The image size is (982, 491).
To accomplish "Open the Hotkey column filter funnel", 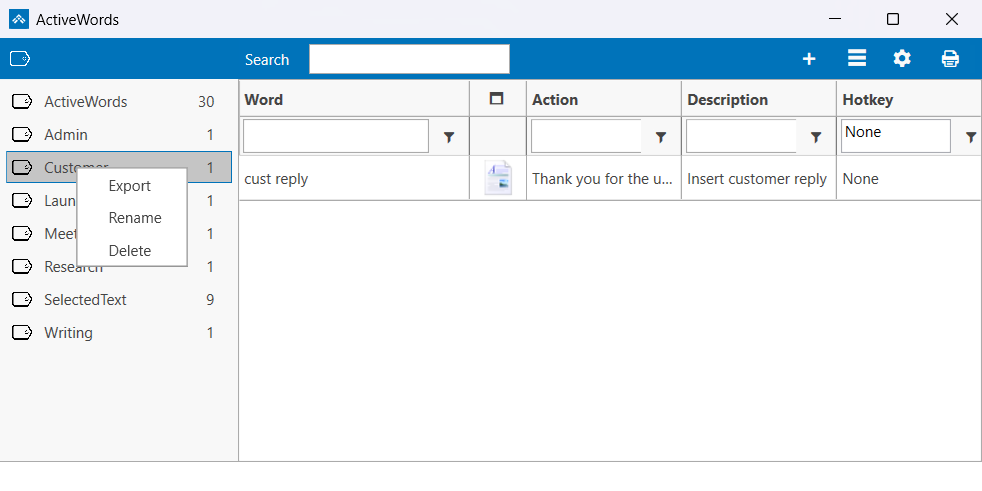I will coord(971,137).
